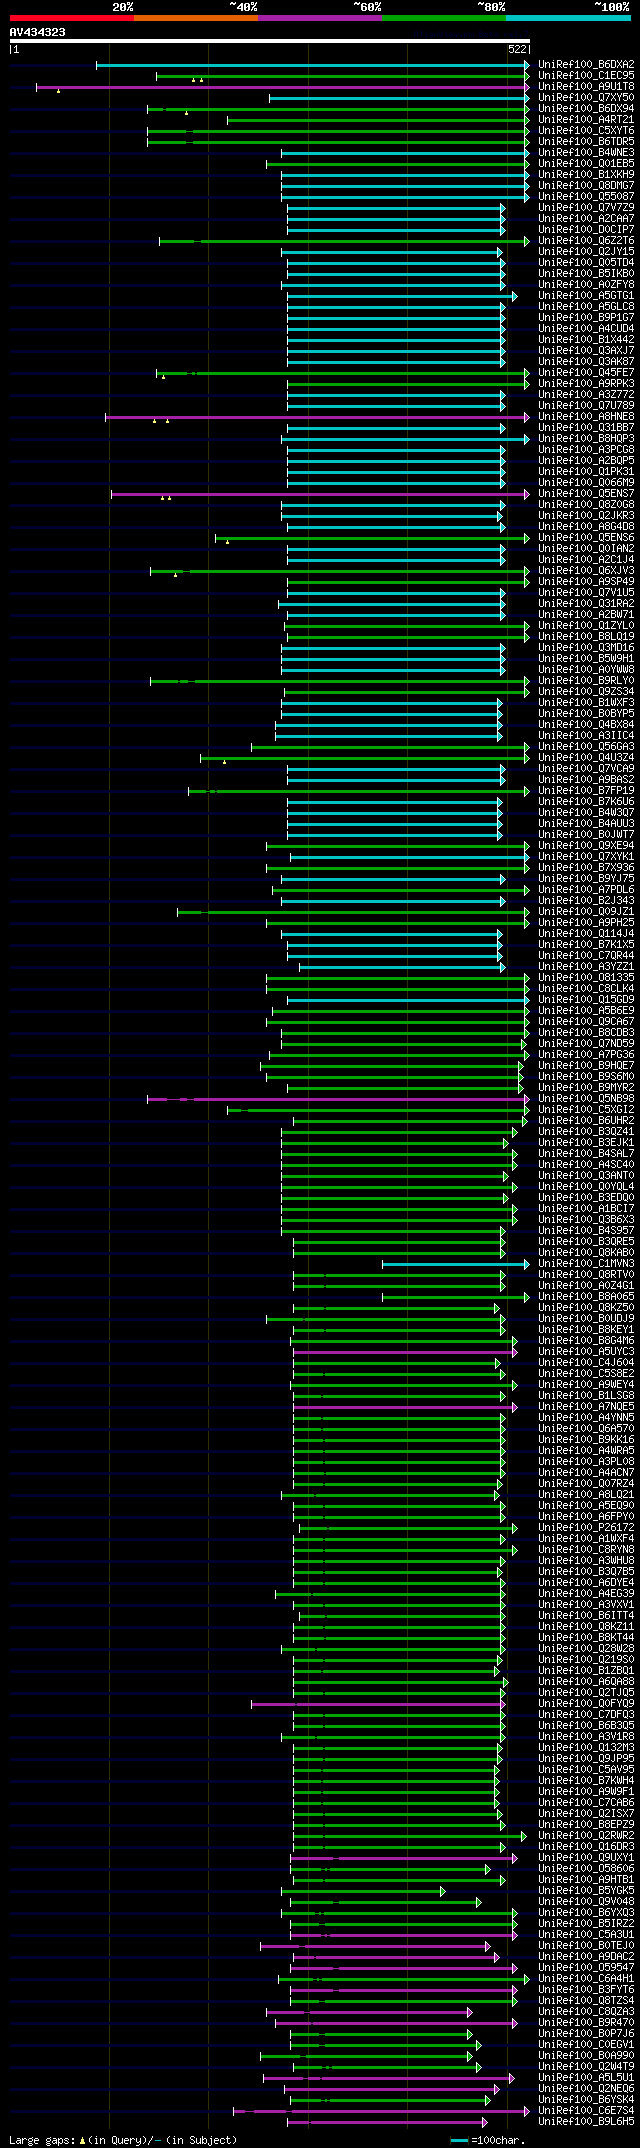
Task: Open hit UniRef100_B9RLY0
Action: [x=586, y=681]
